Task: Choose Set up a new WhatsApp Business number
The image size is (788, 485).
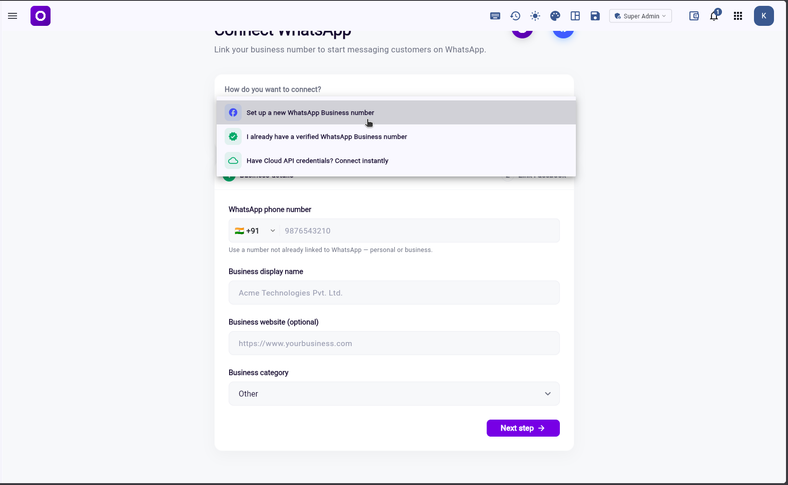Action: (x=396, y=113)
